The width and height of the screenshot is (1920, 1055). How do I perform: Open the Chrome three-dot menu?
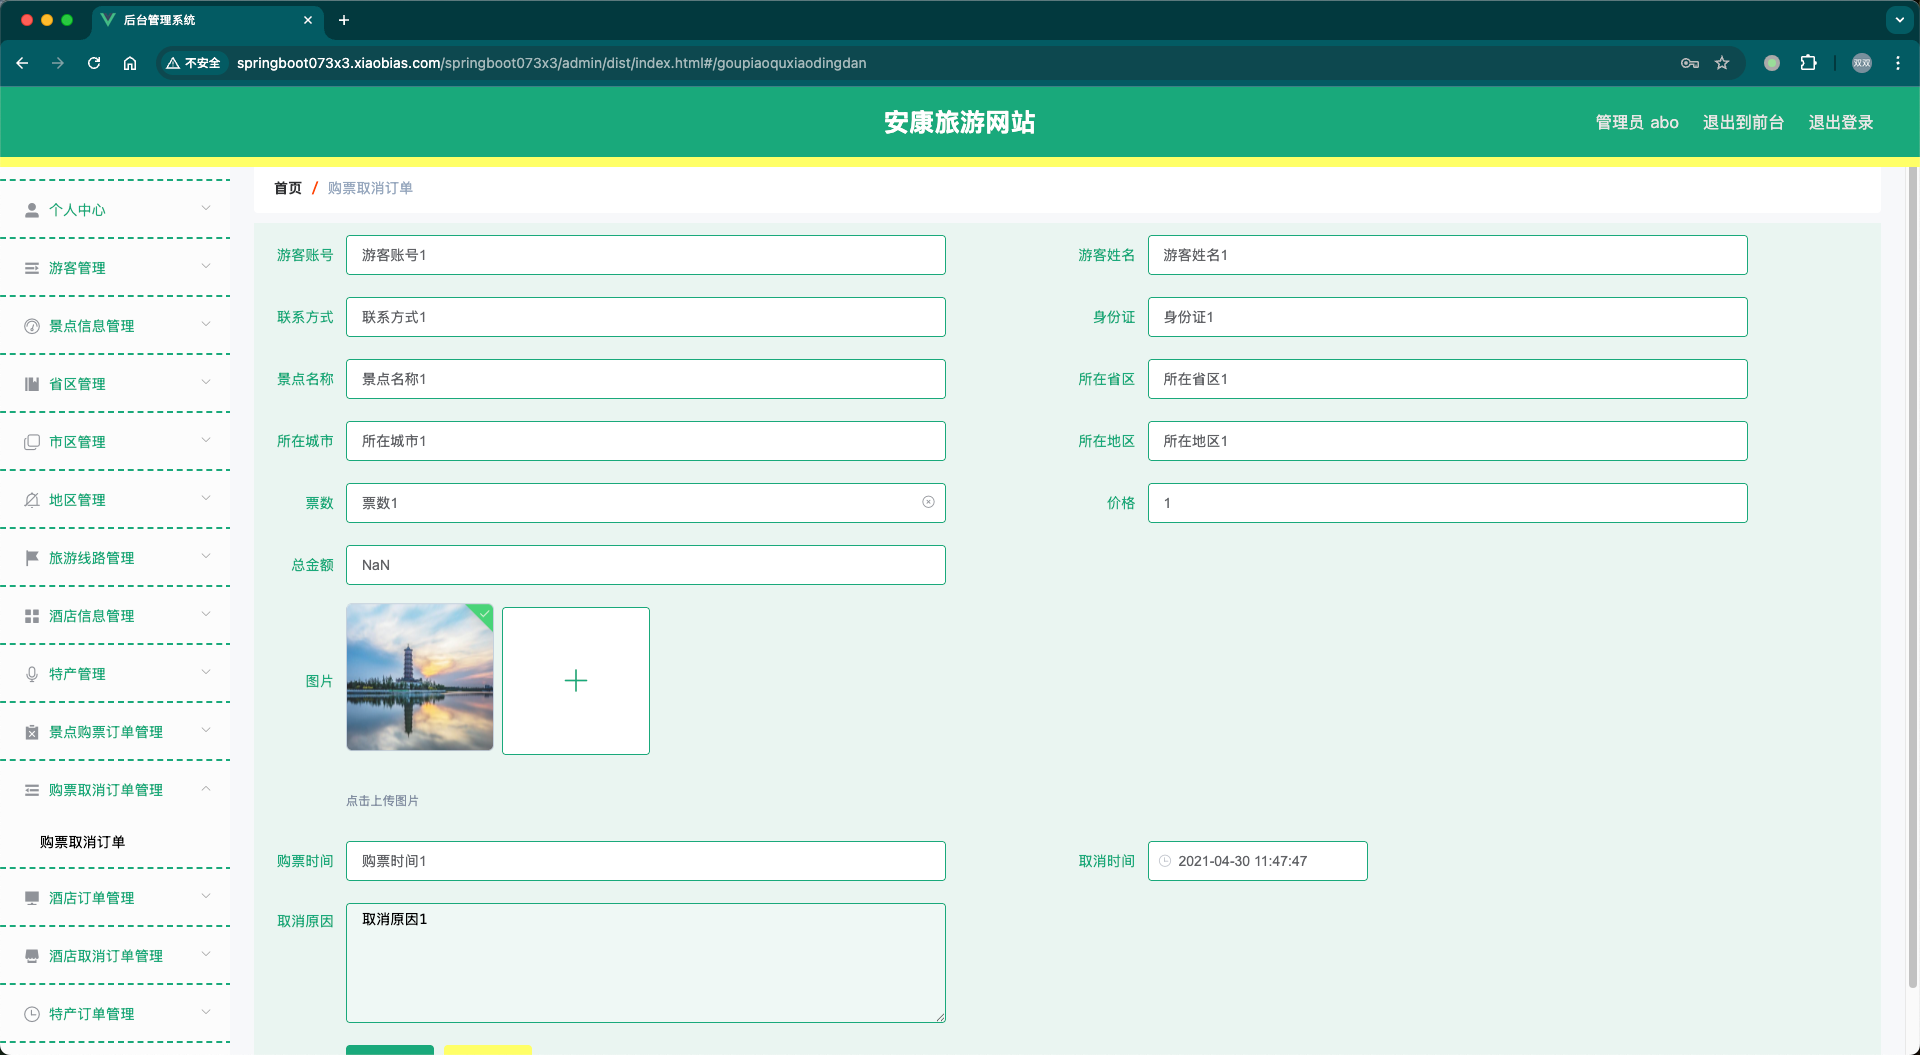pos(1898,63)
